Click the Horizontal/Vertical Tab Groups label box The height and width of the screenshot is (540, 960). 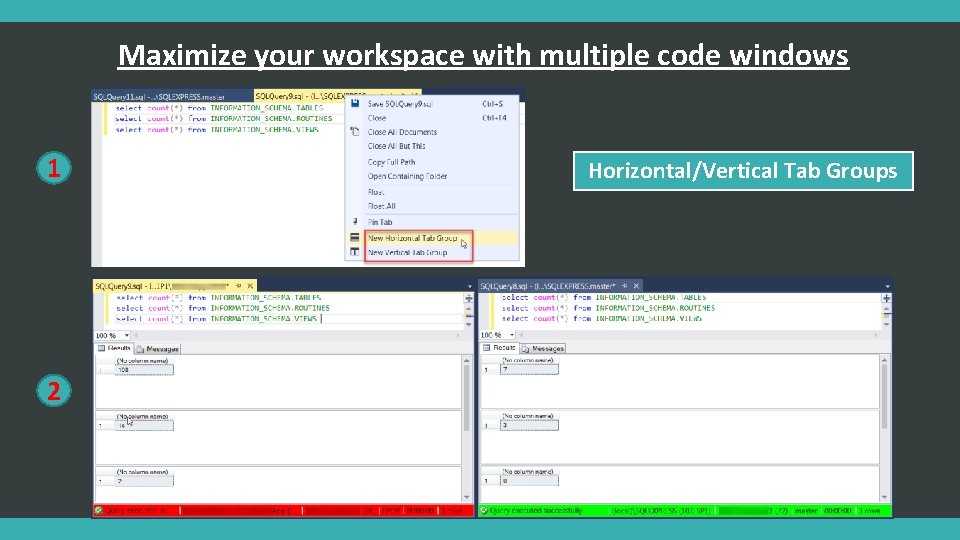click(743, 171)
